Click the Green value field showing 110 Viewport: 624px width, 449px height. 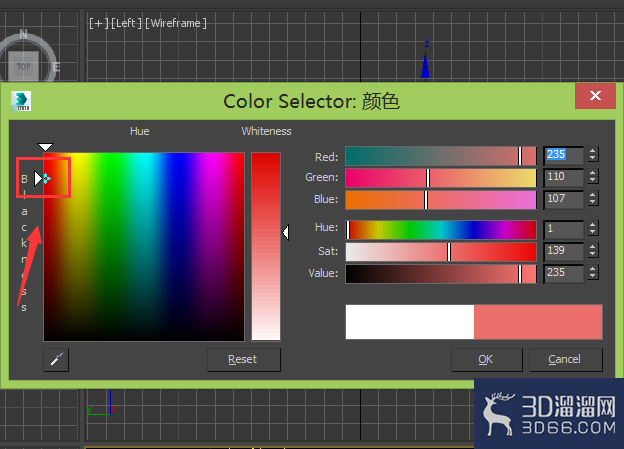tap(564, 177)
